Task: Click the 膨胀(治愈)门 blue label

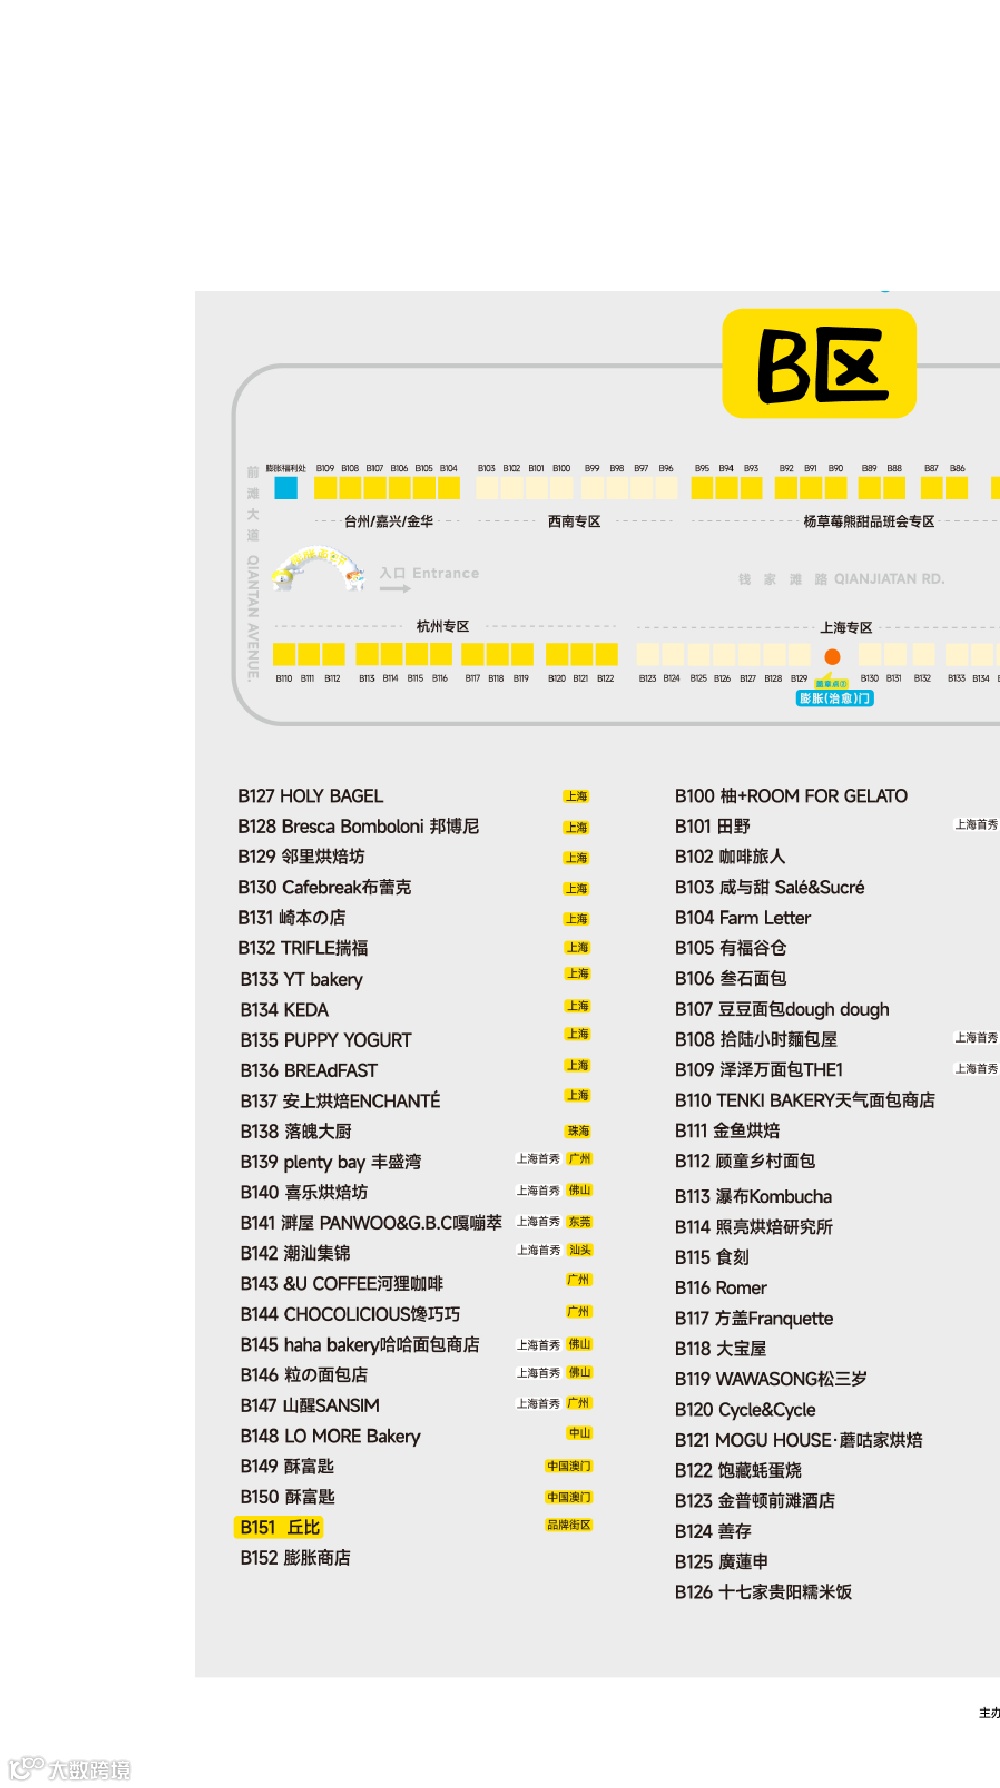Action: click(835, 698)
